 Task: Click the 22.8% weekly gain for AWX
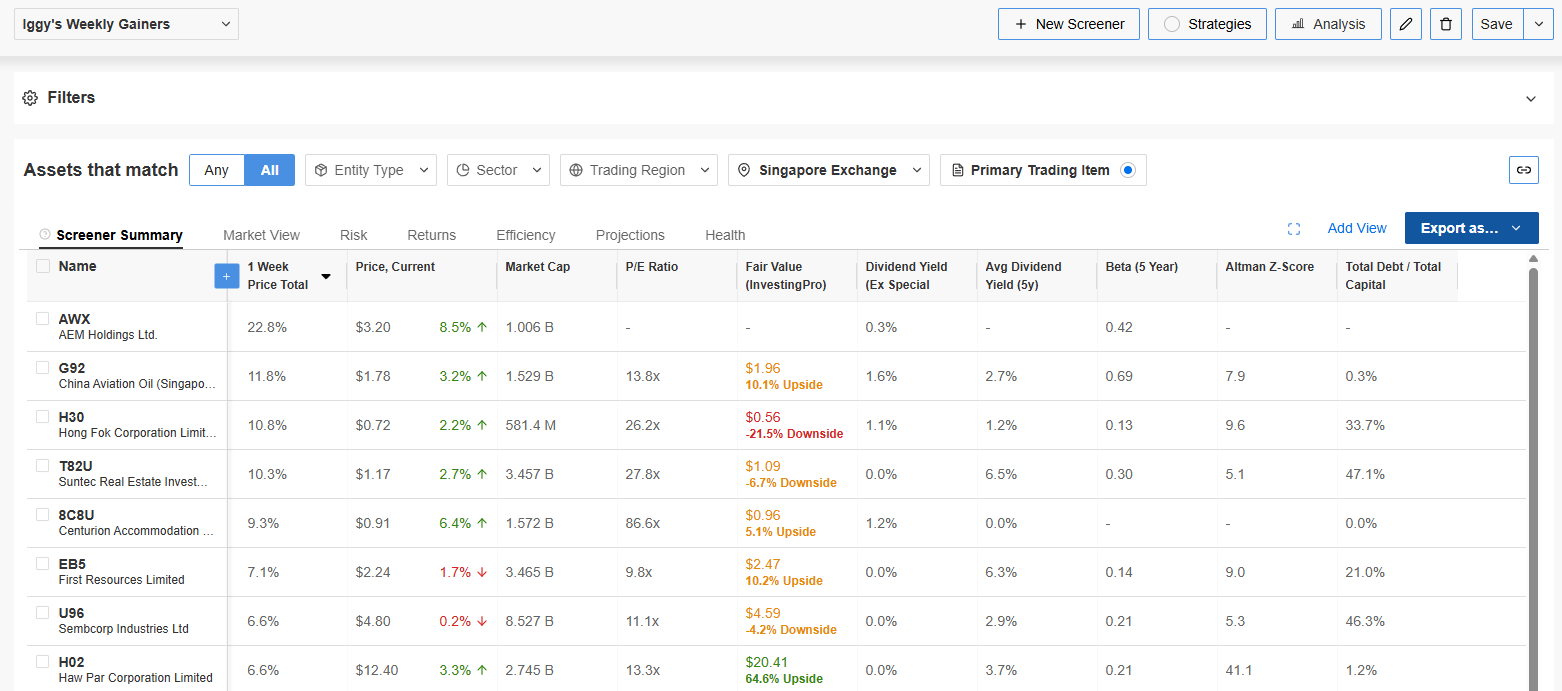267,327
